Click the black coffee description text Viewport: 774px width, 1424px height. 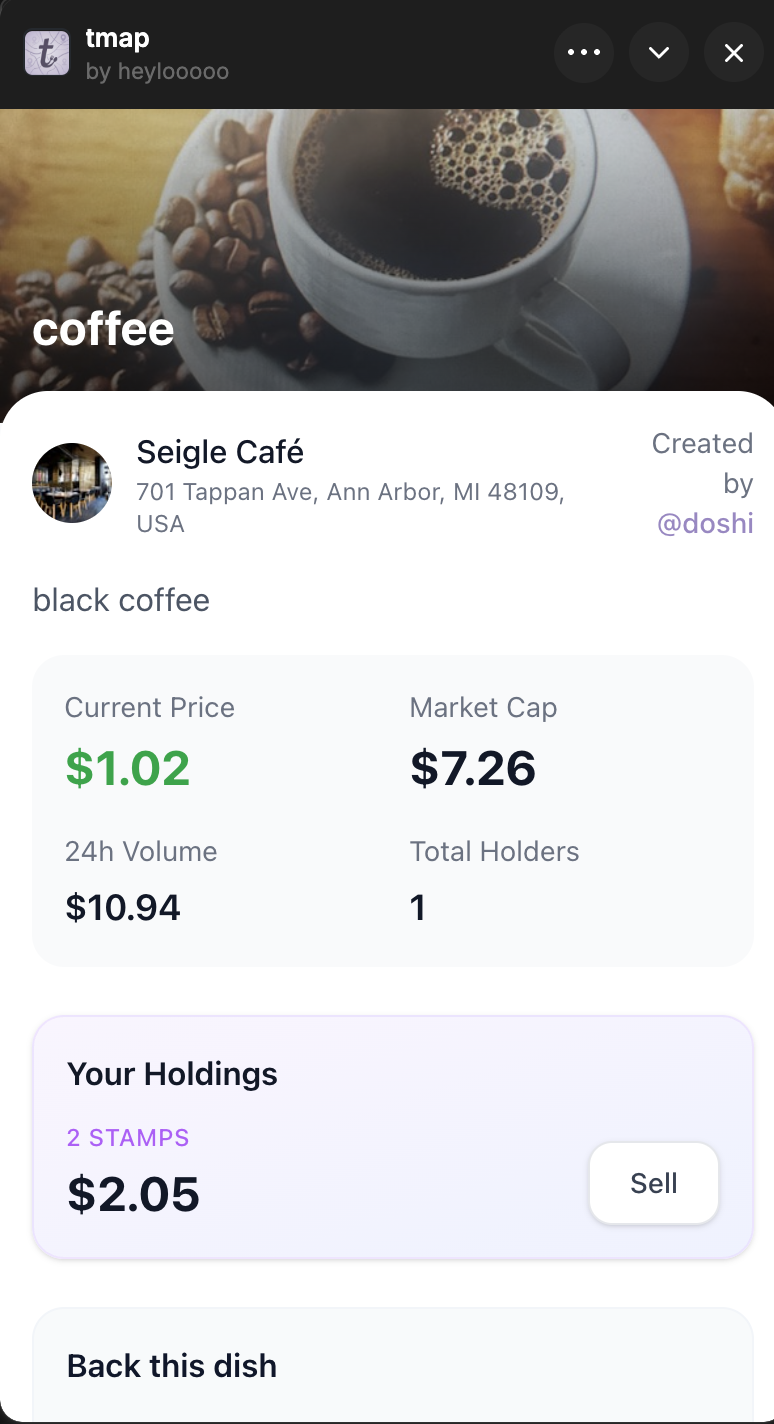pyautogui.click(x=121, y=600)
